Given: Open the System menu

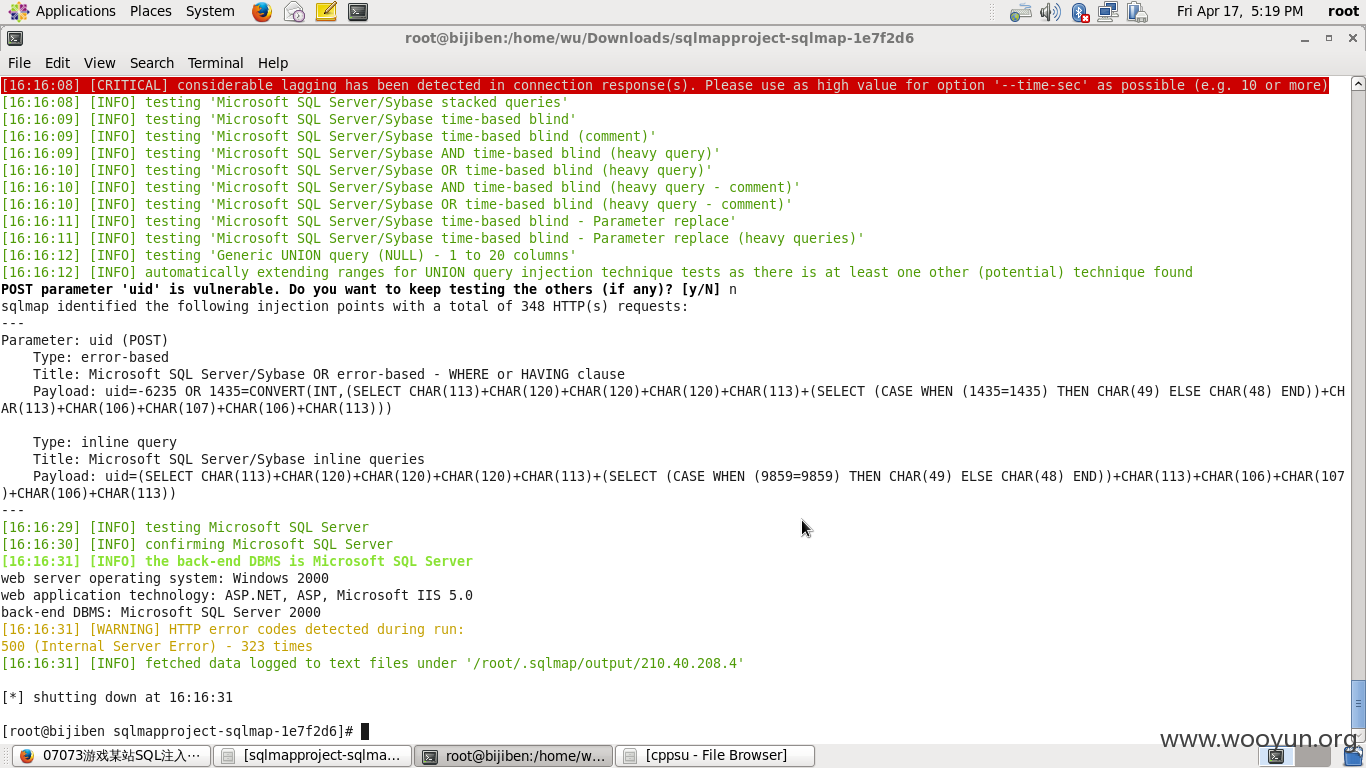Looking at the screenshot, I should (210, 11).
